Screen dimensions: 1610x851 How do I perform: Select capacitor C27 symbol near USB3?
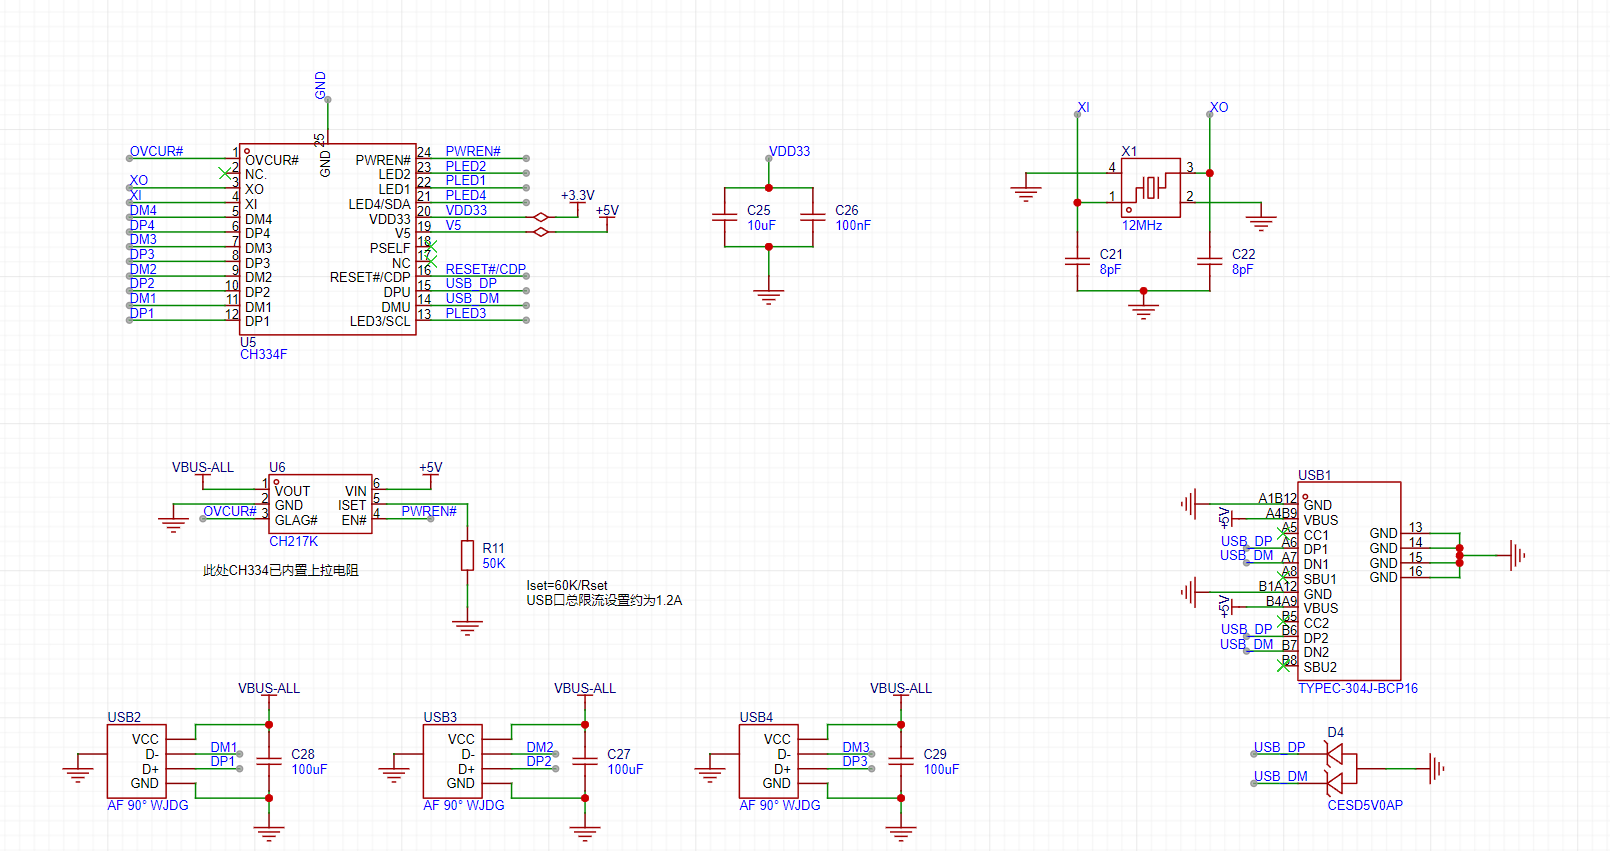point(585,761)
